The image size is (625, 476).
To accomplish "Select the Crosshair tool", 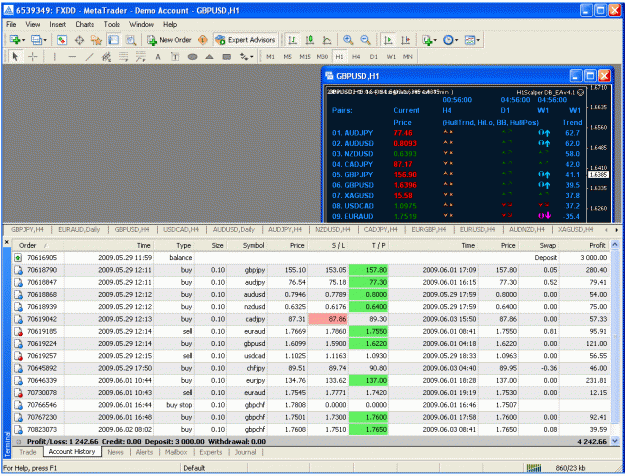I will (x=33, y=57).
